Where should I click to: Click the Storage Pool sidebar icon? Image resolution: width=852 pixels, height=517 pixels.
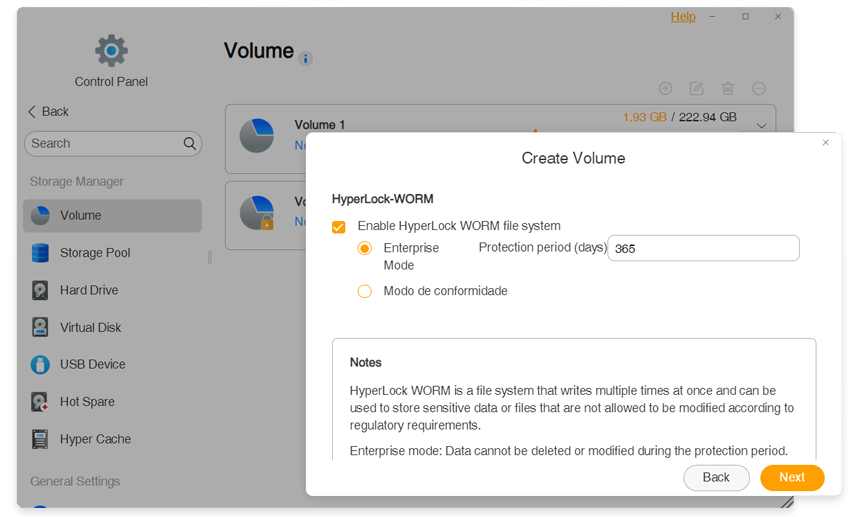[x=40, y=253]
